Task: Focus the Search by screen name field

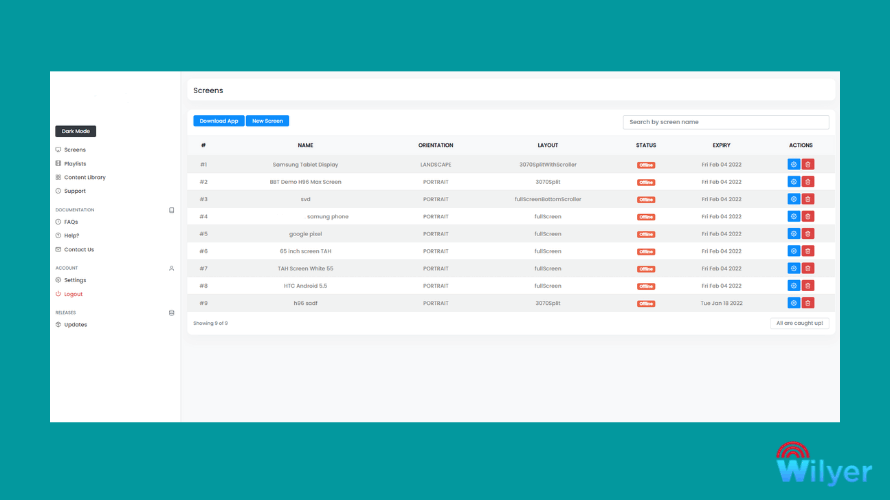Action: (726, 122)
